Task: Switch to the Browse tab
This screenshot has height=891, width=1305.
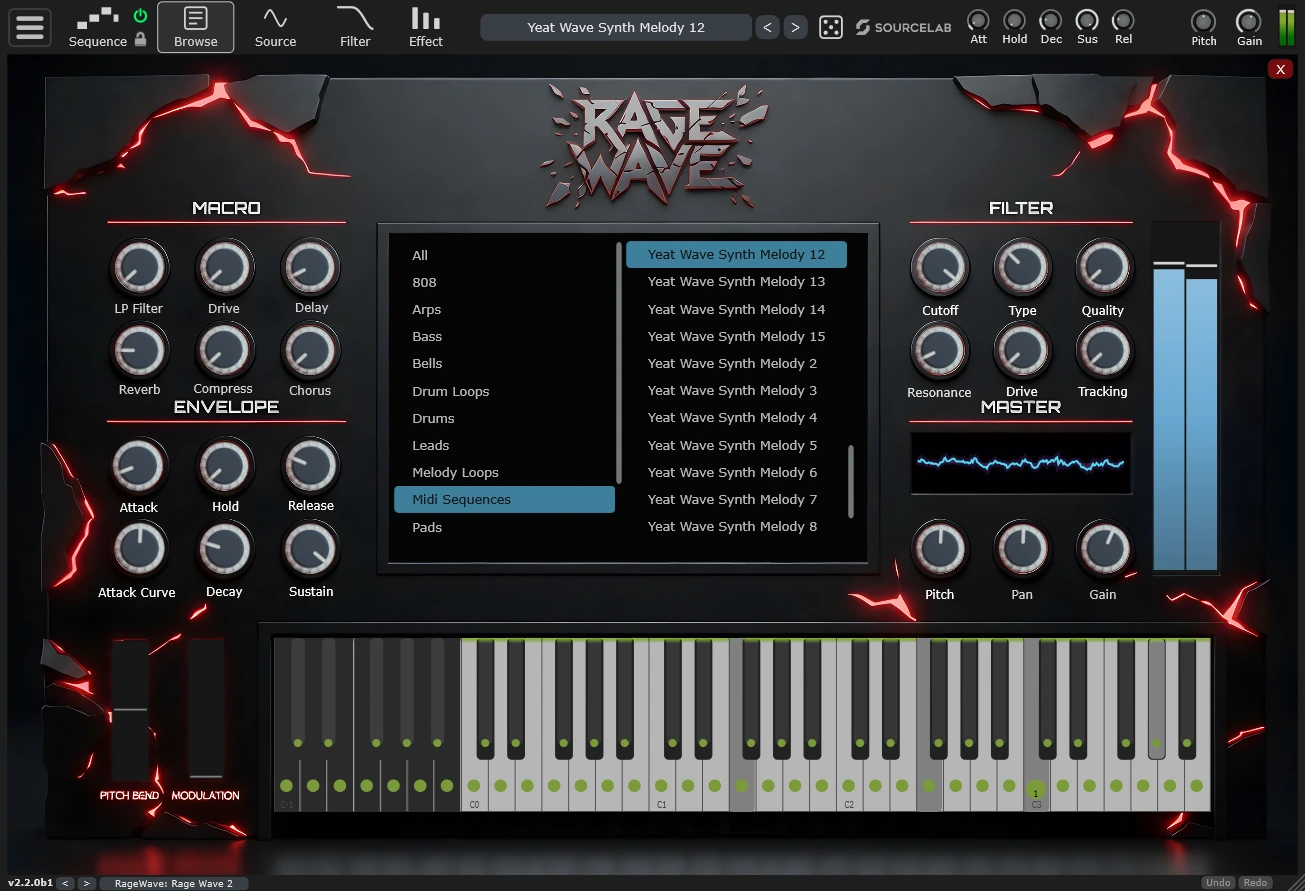Action: 195,27
